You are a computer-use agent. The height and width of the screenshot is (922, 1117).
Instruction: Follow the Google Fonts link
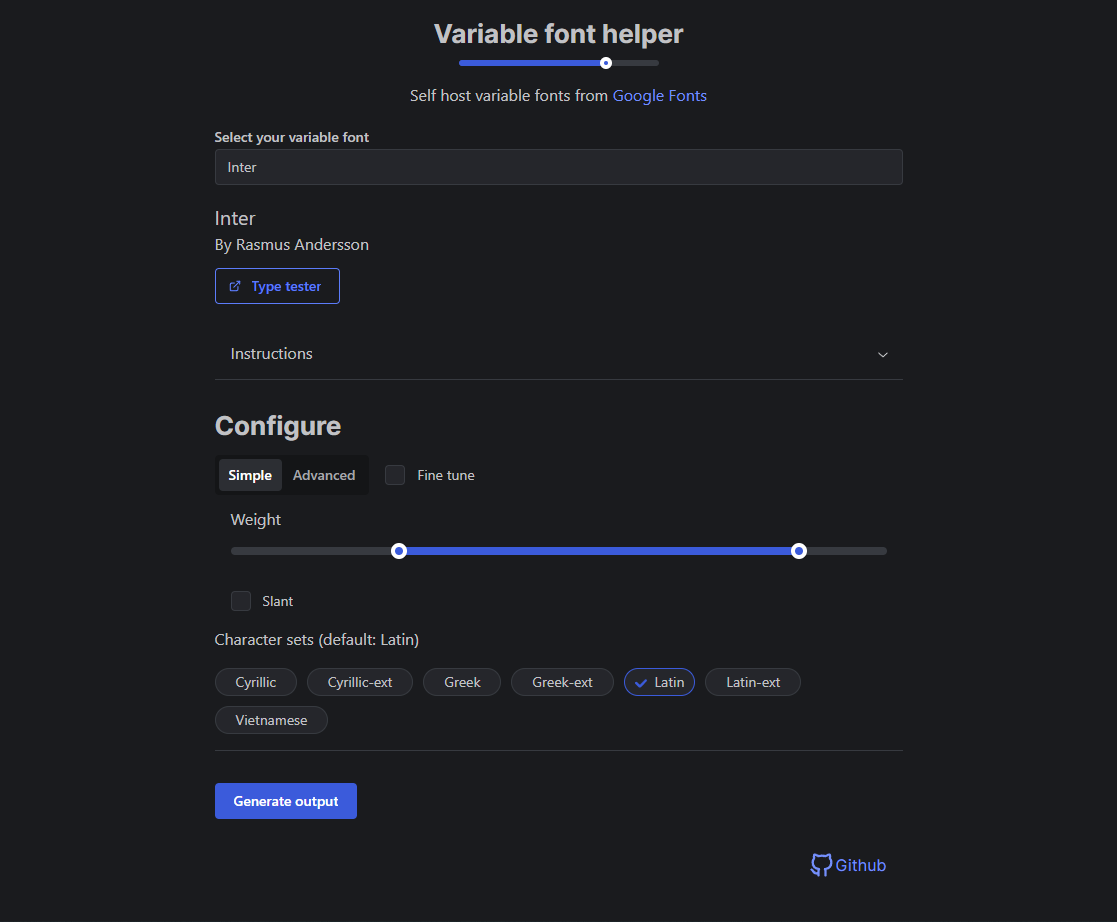pyautogui.click(x=660, y=95)
